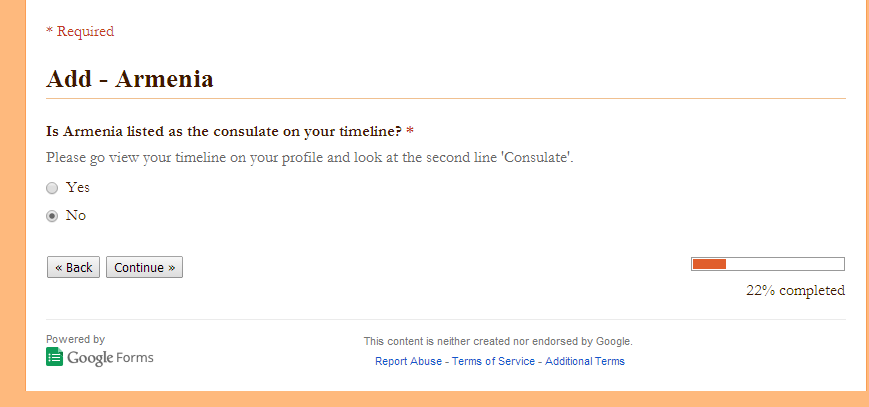
Task: Open the Terms of Service link
Action: 493,362
